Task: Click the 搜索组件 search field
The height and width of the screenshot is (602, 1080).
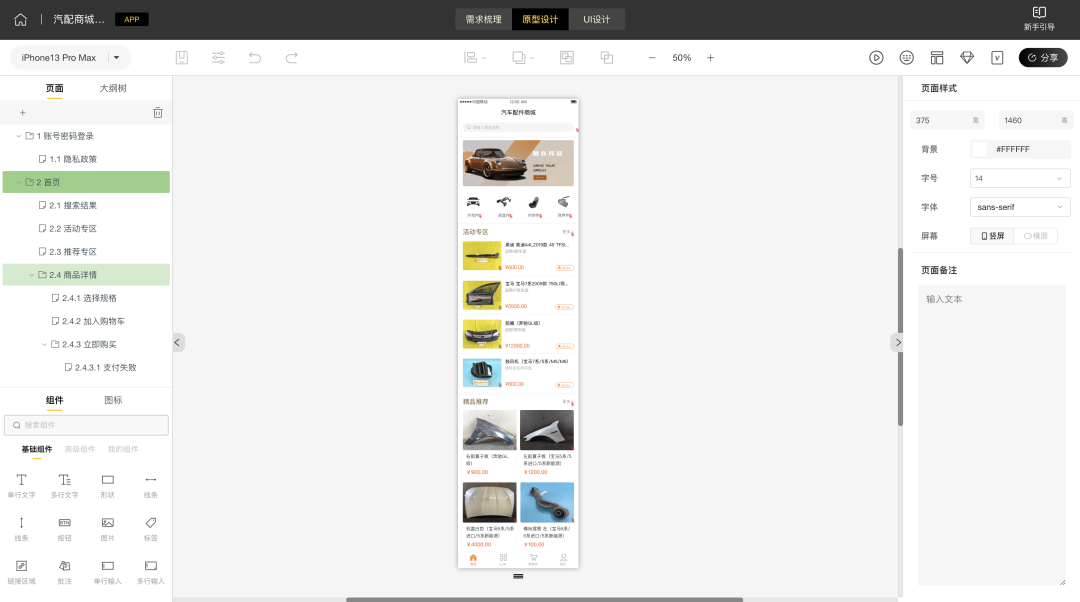Action: [86, 425]
